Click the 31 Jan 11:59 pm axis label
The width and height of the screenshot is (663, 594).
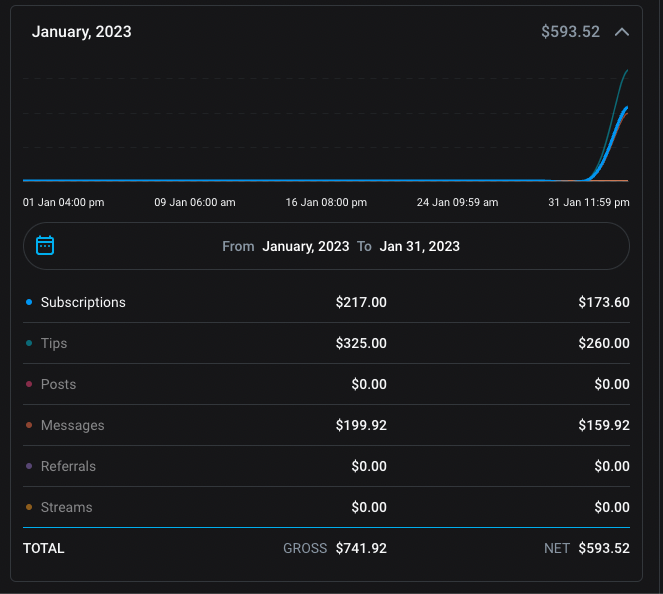coord(589,203)
